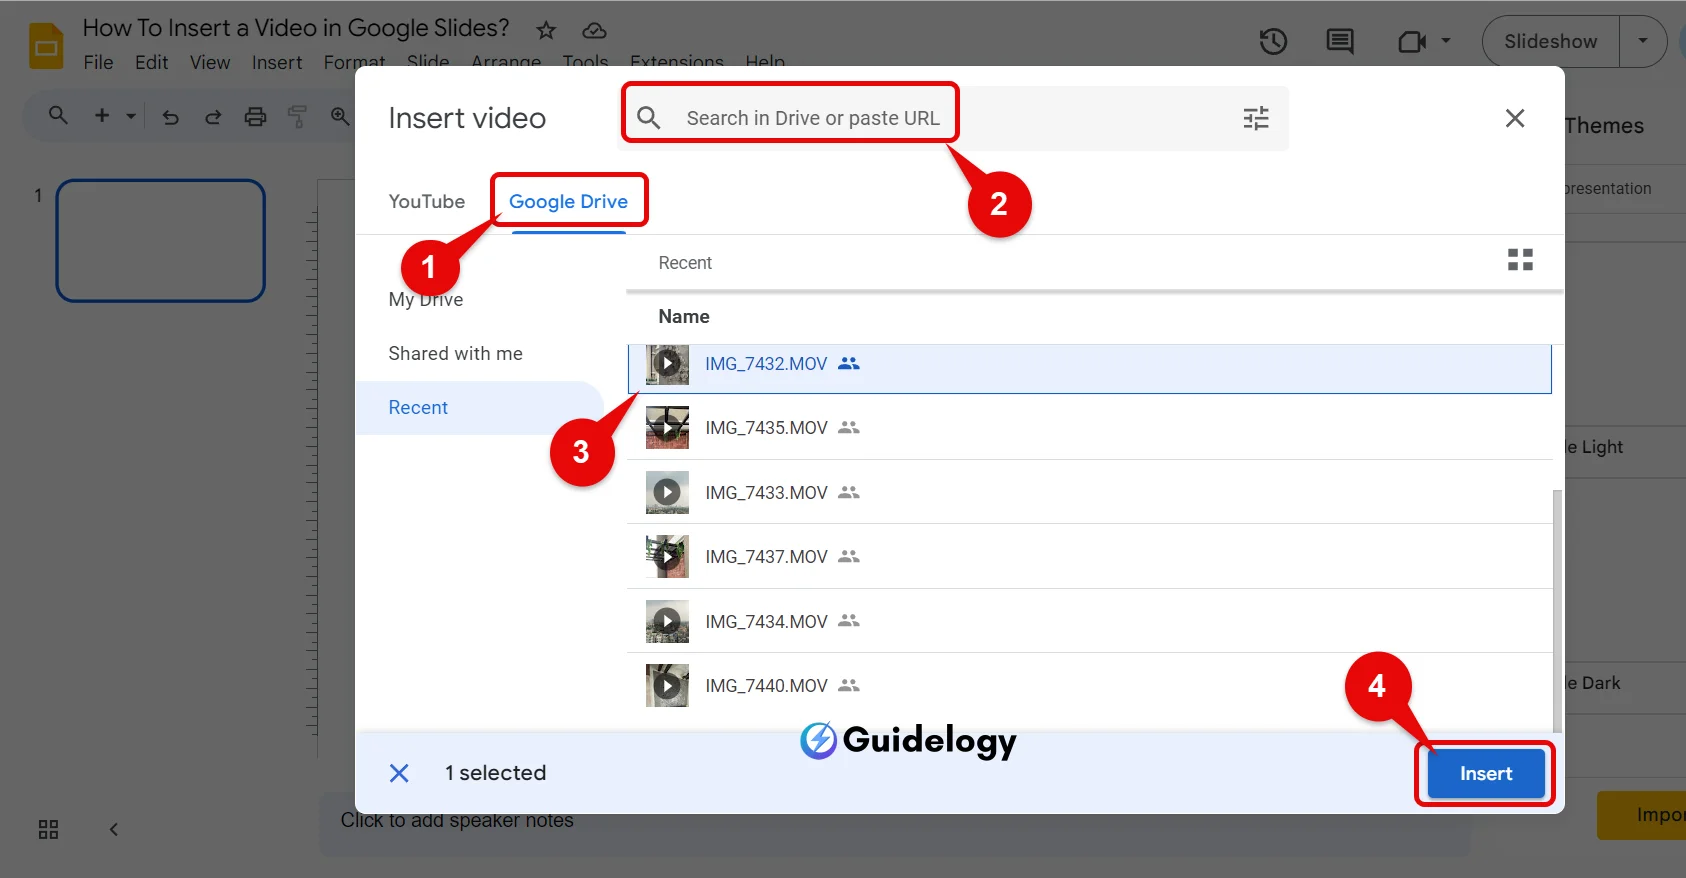Viewport: 1686px width, 878px height.
Task: Click shared icon next to IMG_7440.MOV
Action: (849, 685)
